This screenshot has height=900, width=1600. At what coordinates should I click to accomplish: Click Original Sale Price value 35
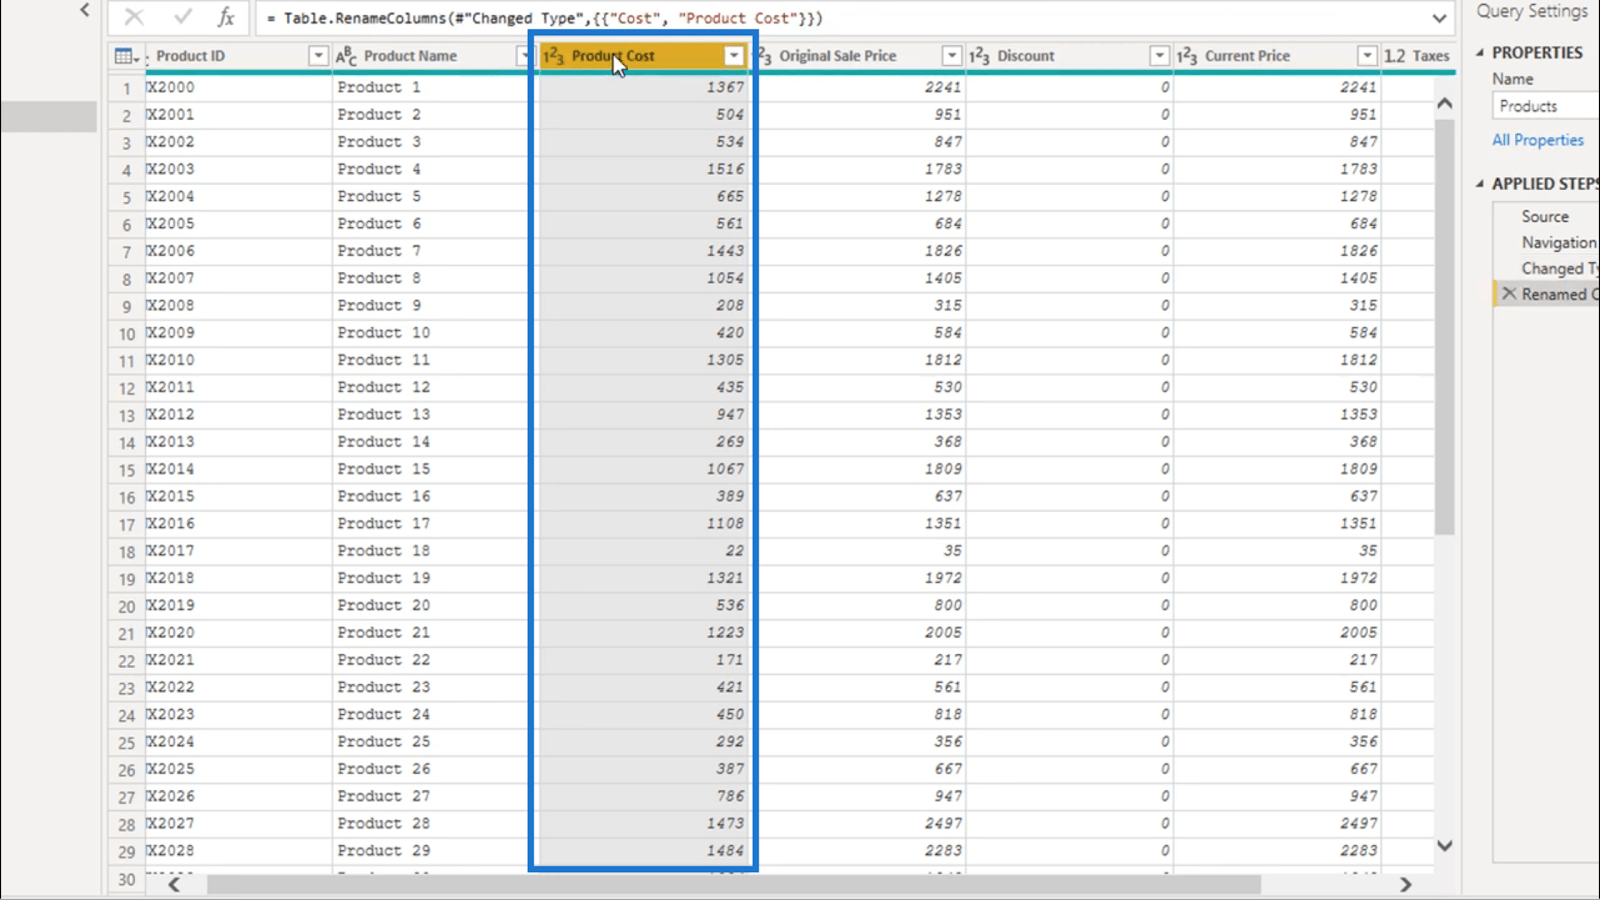tap(952, 551)
